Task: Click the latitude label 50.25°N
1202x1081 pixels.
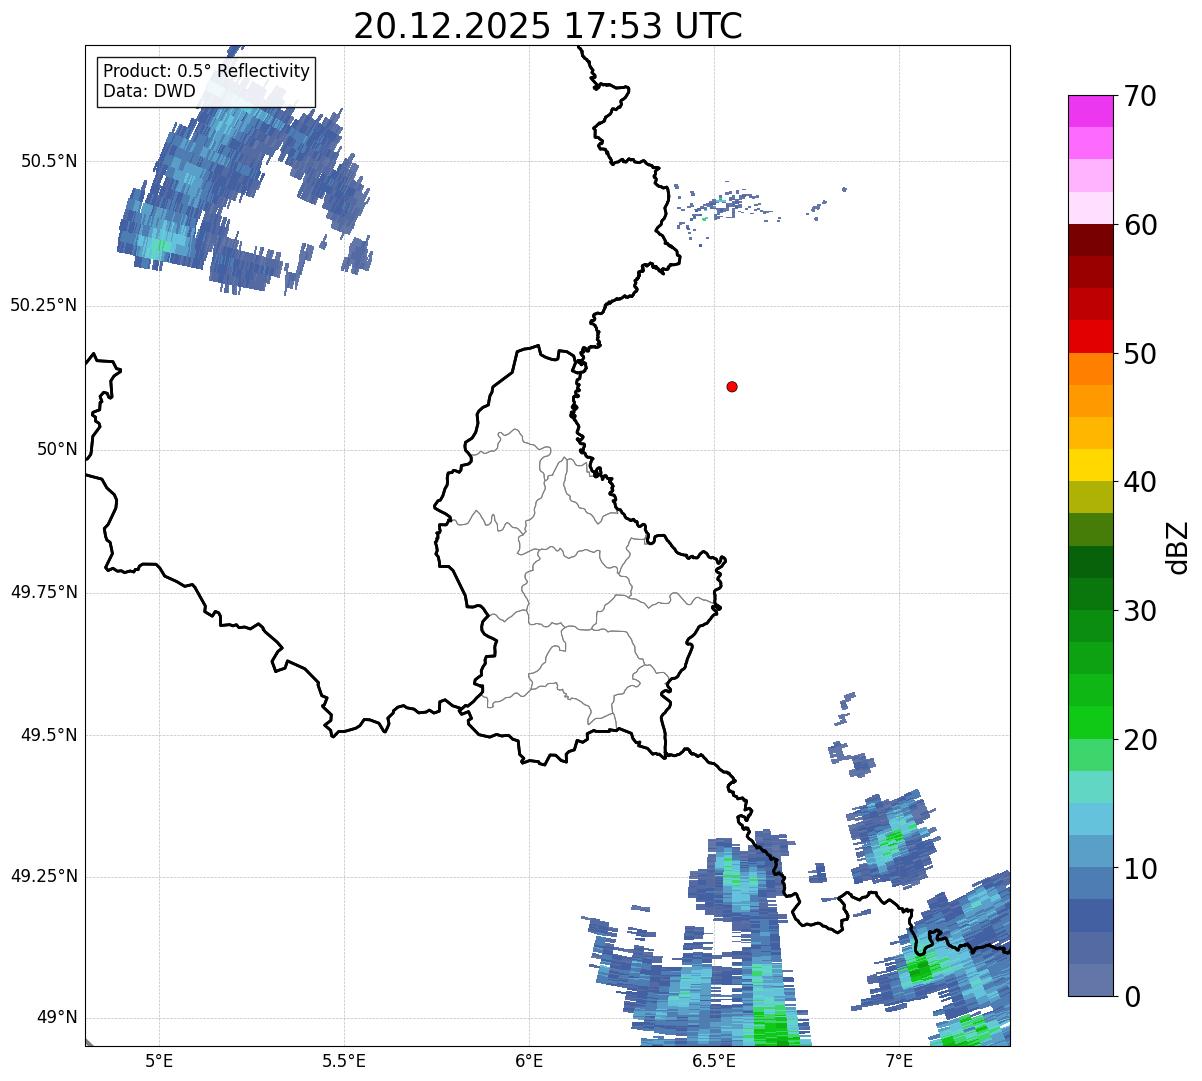Action: coord(44,305)
